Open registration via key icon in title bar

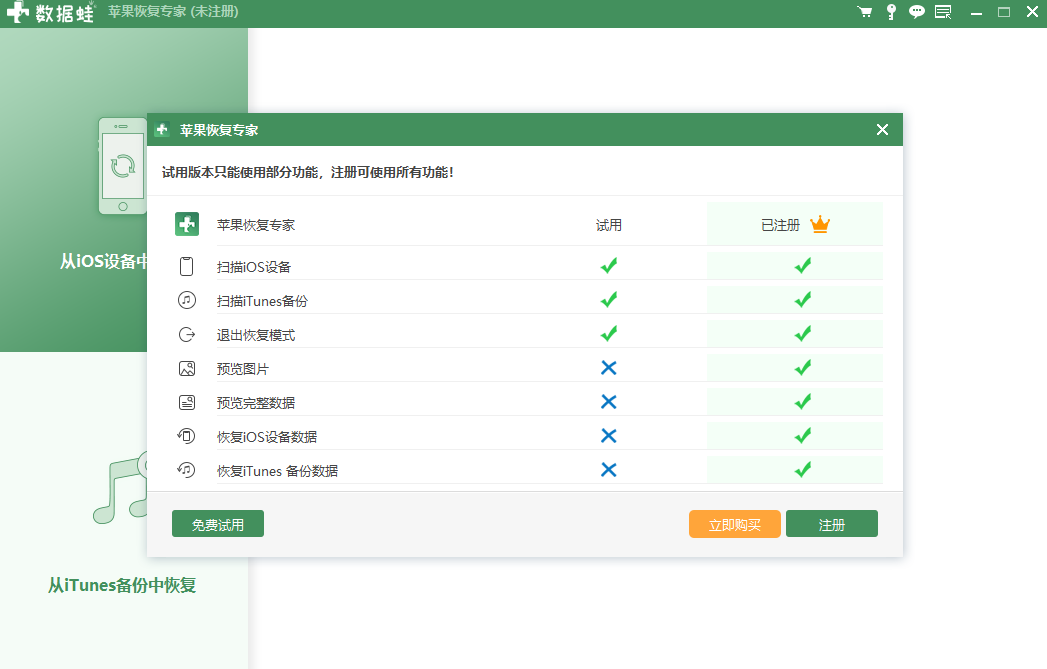pyautogui.click(x=890, y=12)
